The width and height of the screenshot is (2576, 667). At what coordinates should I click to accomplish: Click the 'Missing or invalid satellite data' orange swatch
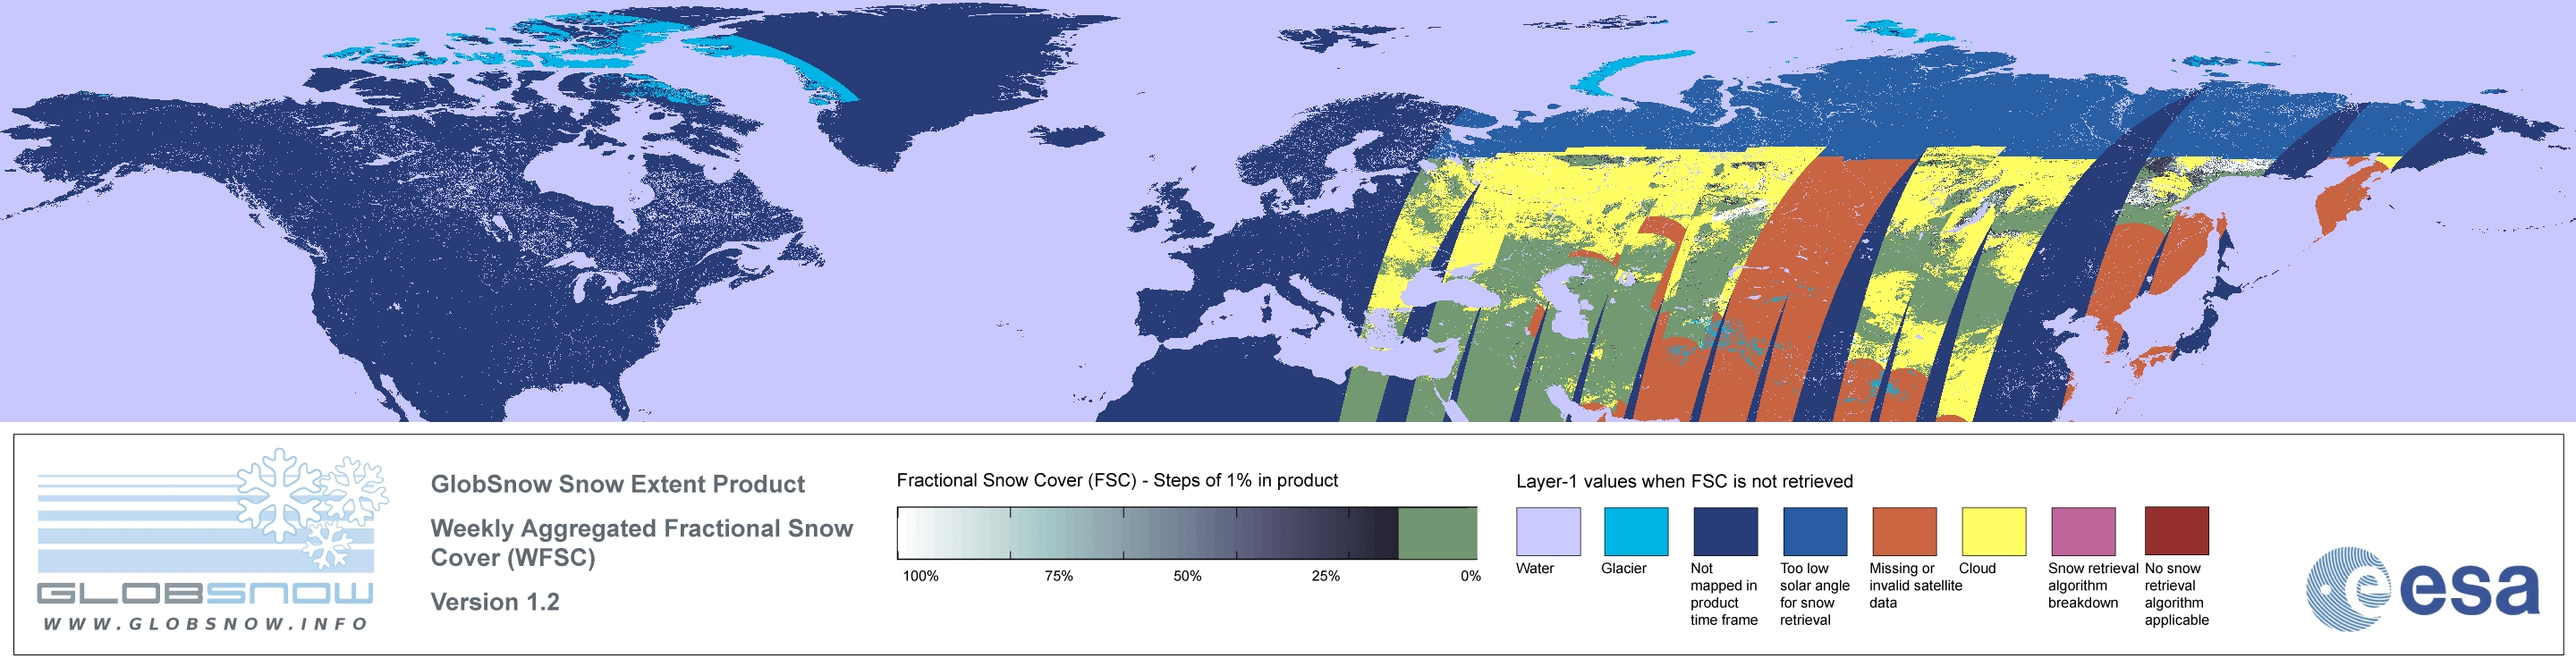[1904, 531]
